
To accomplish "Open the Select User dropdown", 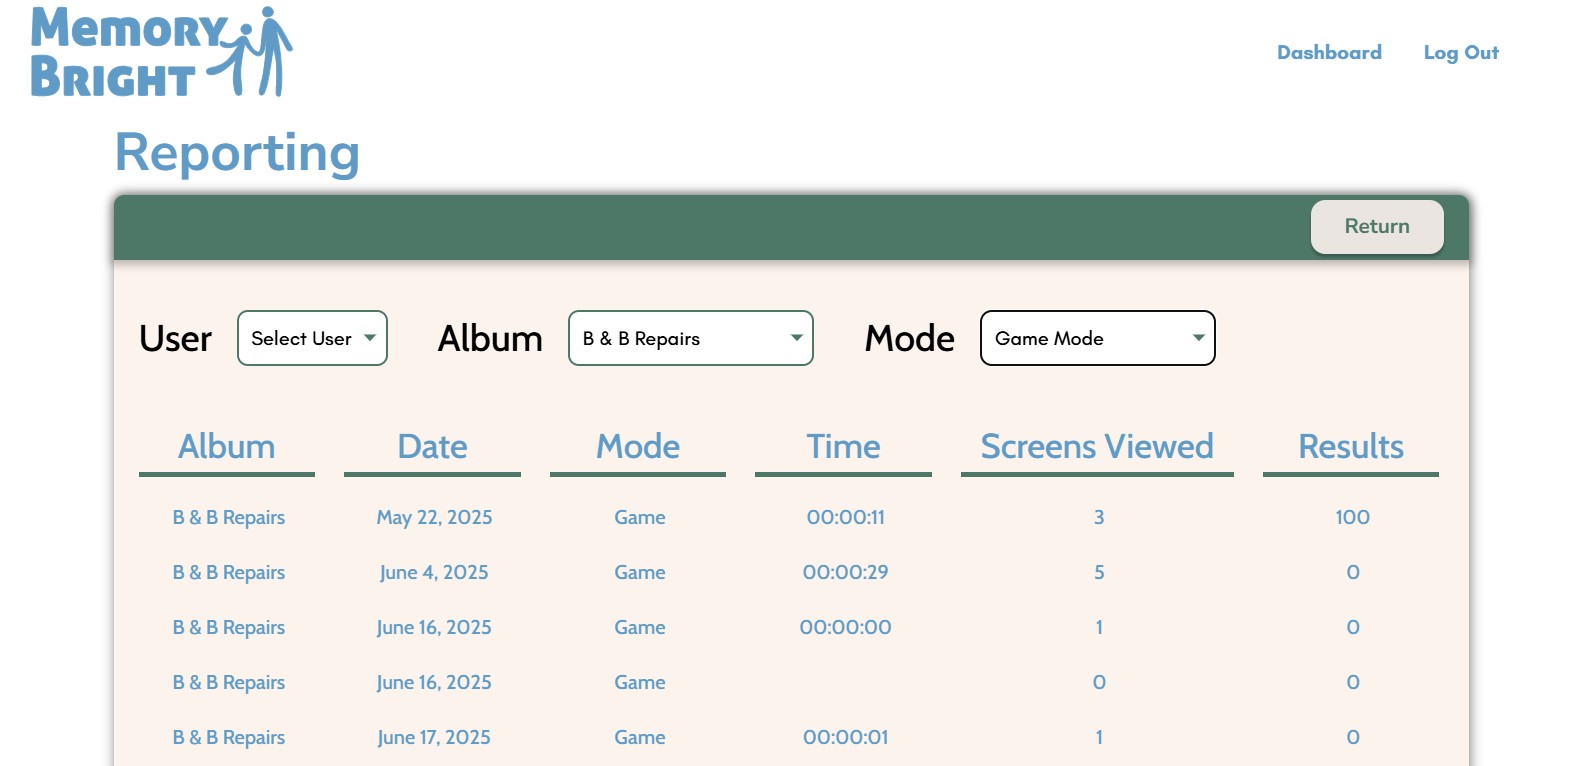I will (312, 338).
